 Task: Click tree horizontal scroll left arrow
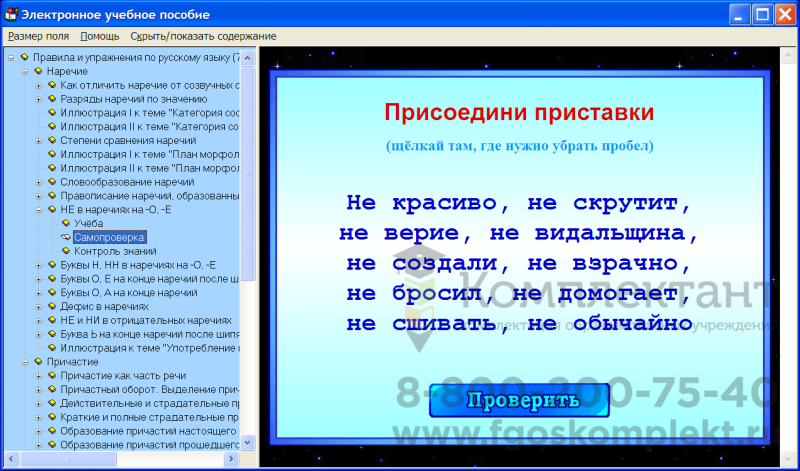[11, 458]
